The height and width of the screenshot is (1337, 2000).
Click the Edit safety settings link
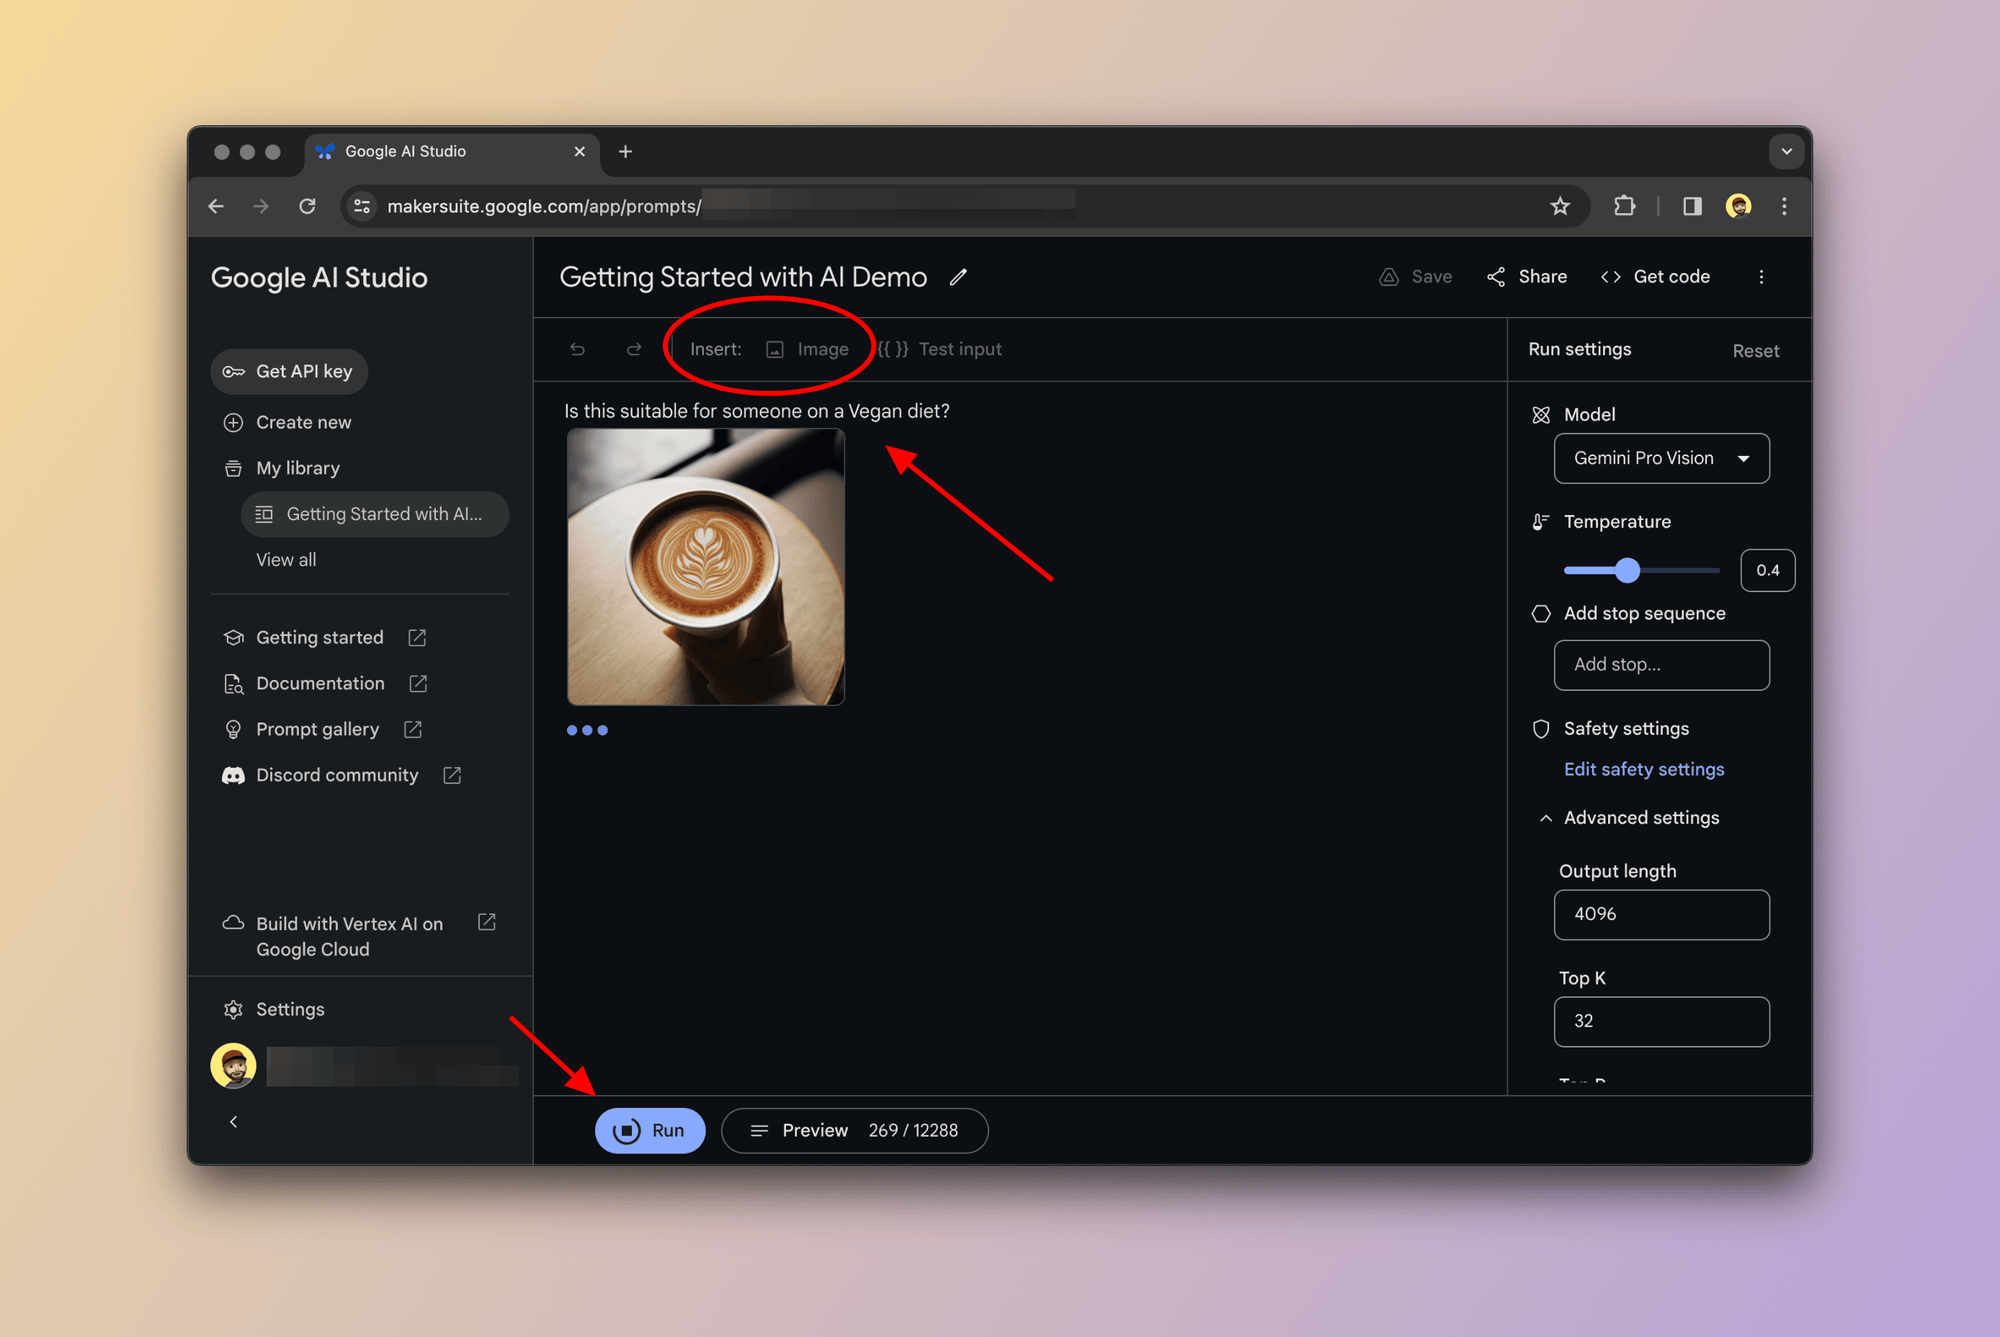coord(1642,768)
